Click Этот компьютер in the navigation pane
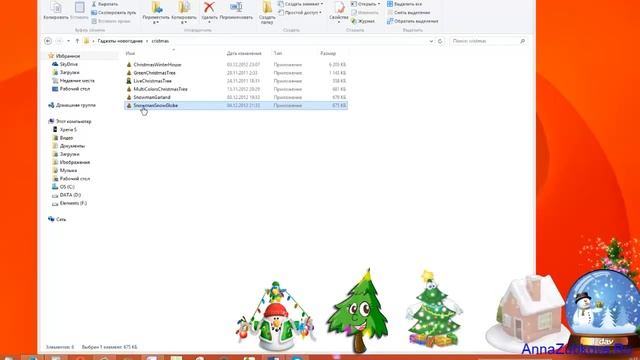640x360 pixels. point(69,121)
